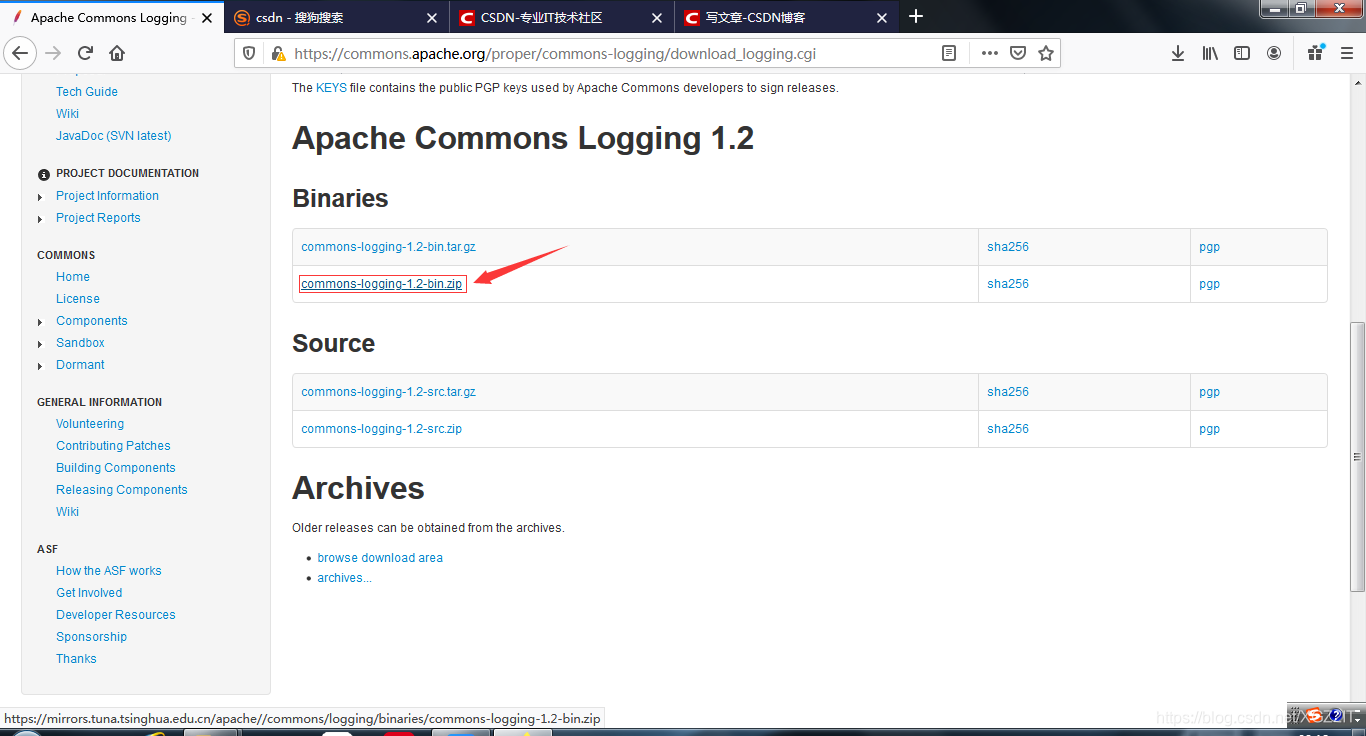Image resolution: width=1366 pixels, height=736 pixels.
Task: Open sha256 for bin.tar.gz
Action: tap(1008, 247)
